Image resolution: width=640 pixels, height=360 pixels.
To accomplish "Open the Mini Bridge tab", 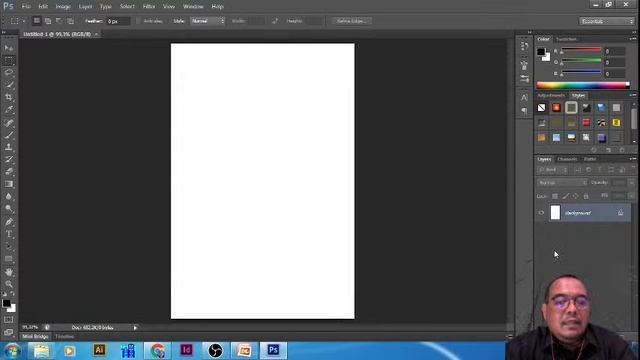I will [35, 336].
